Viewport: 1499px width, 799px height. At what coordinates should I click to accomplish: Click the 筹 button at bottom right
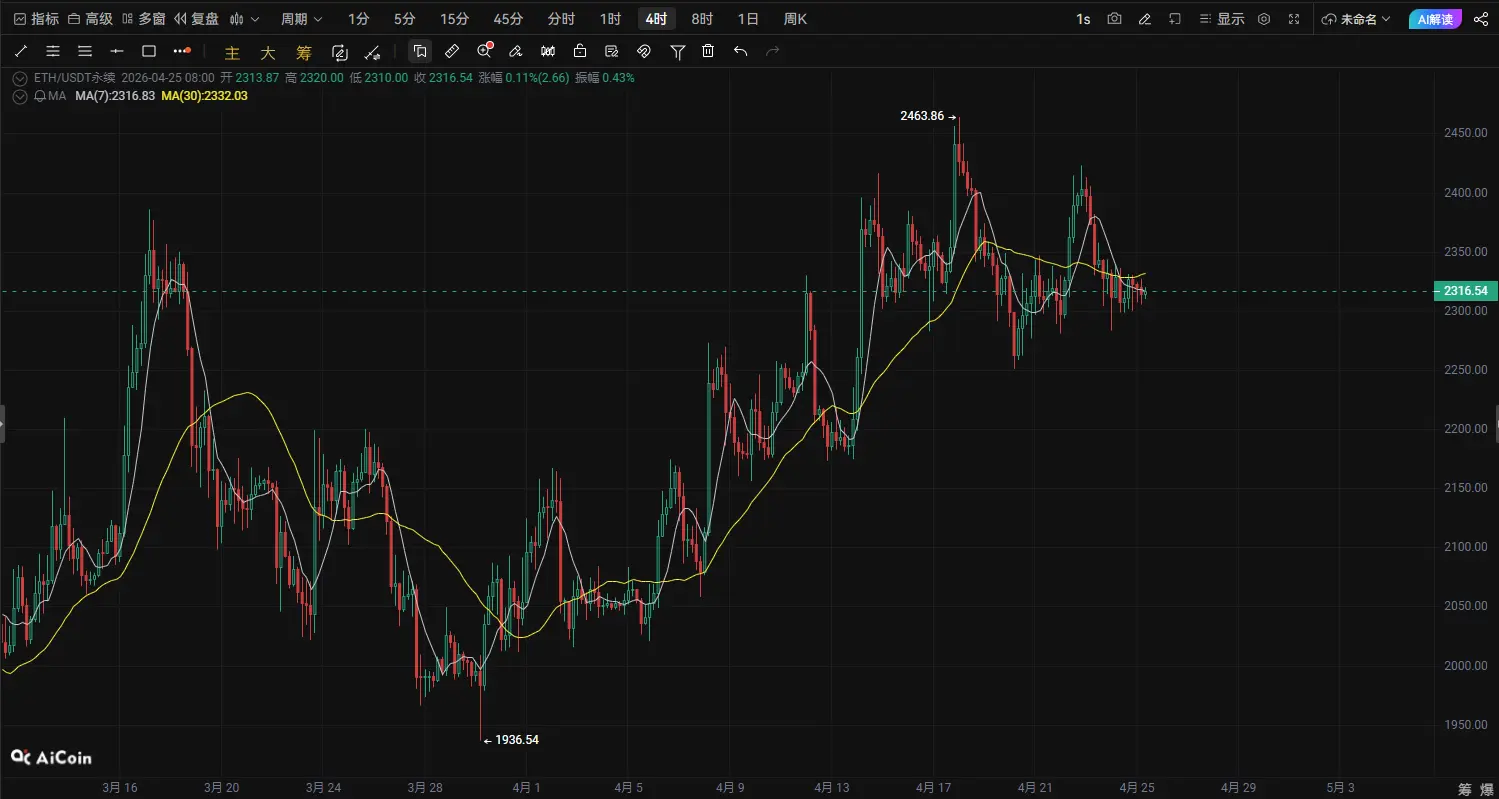tap(1465, 789)
